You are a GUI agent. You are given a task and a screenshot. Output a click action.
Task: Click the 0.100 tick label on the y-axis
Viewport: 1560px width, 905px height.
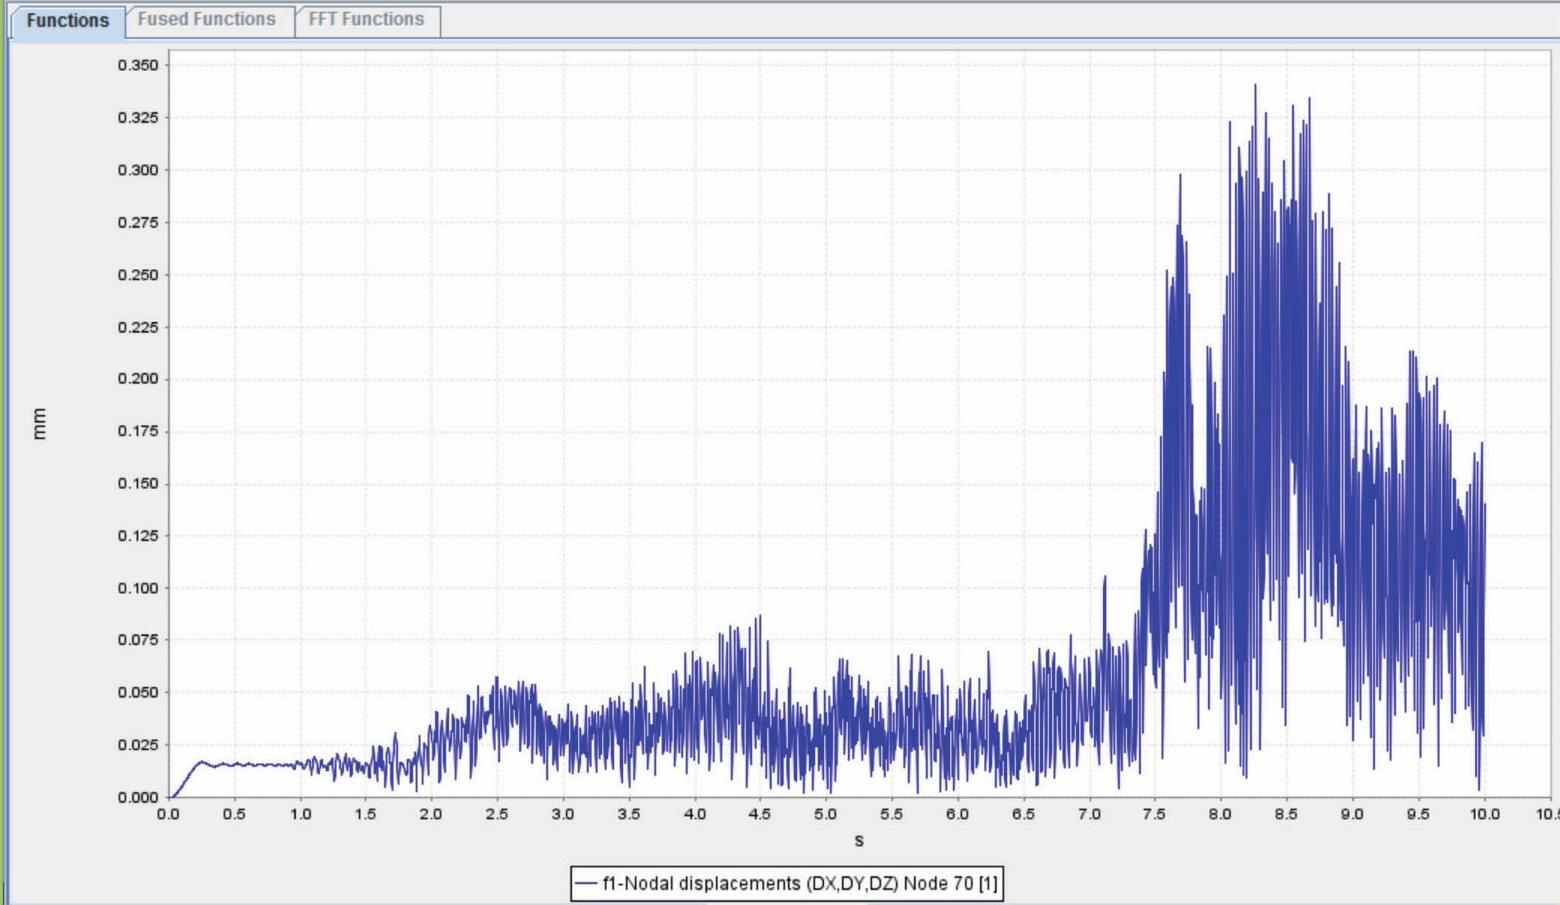pyautogui.click(x=137, y=588)
